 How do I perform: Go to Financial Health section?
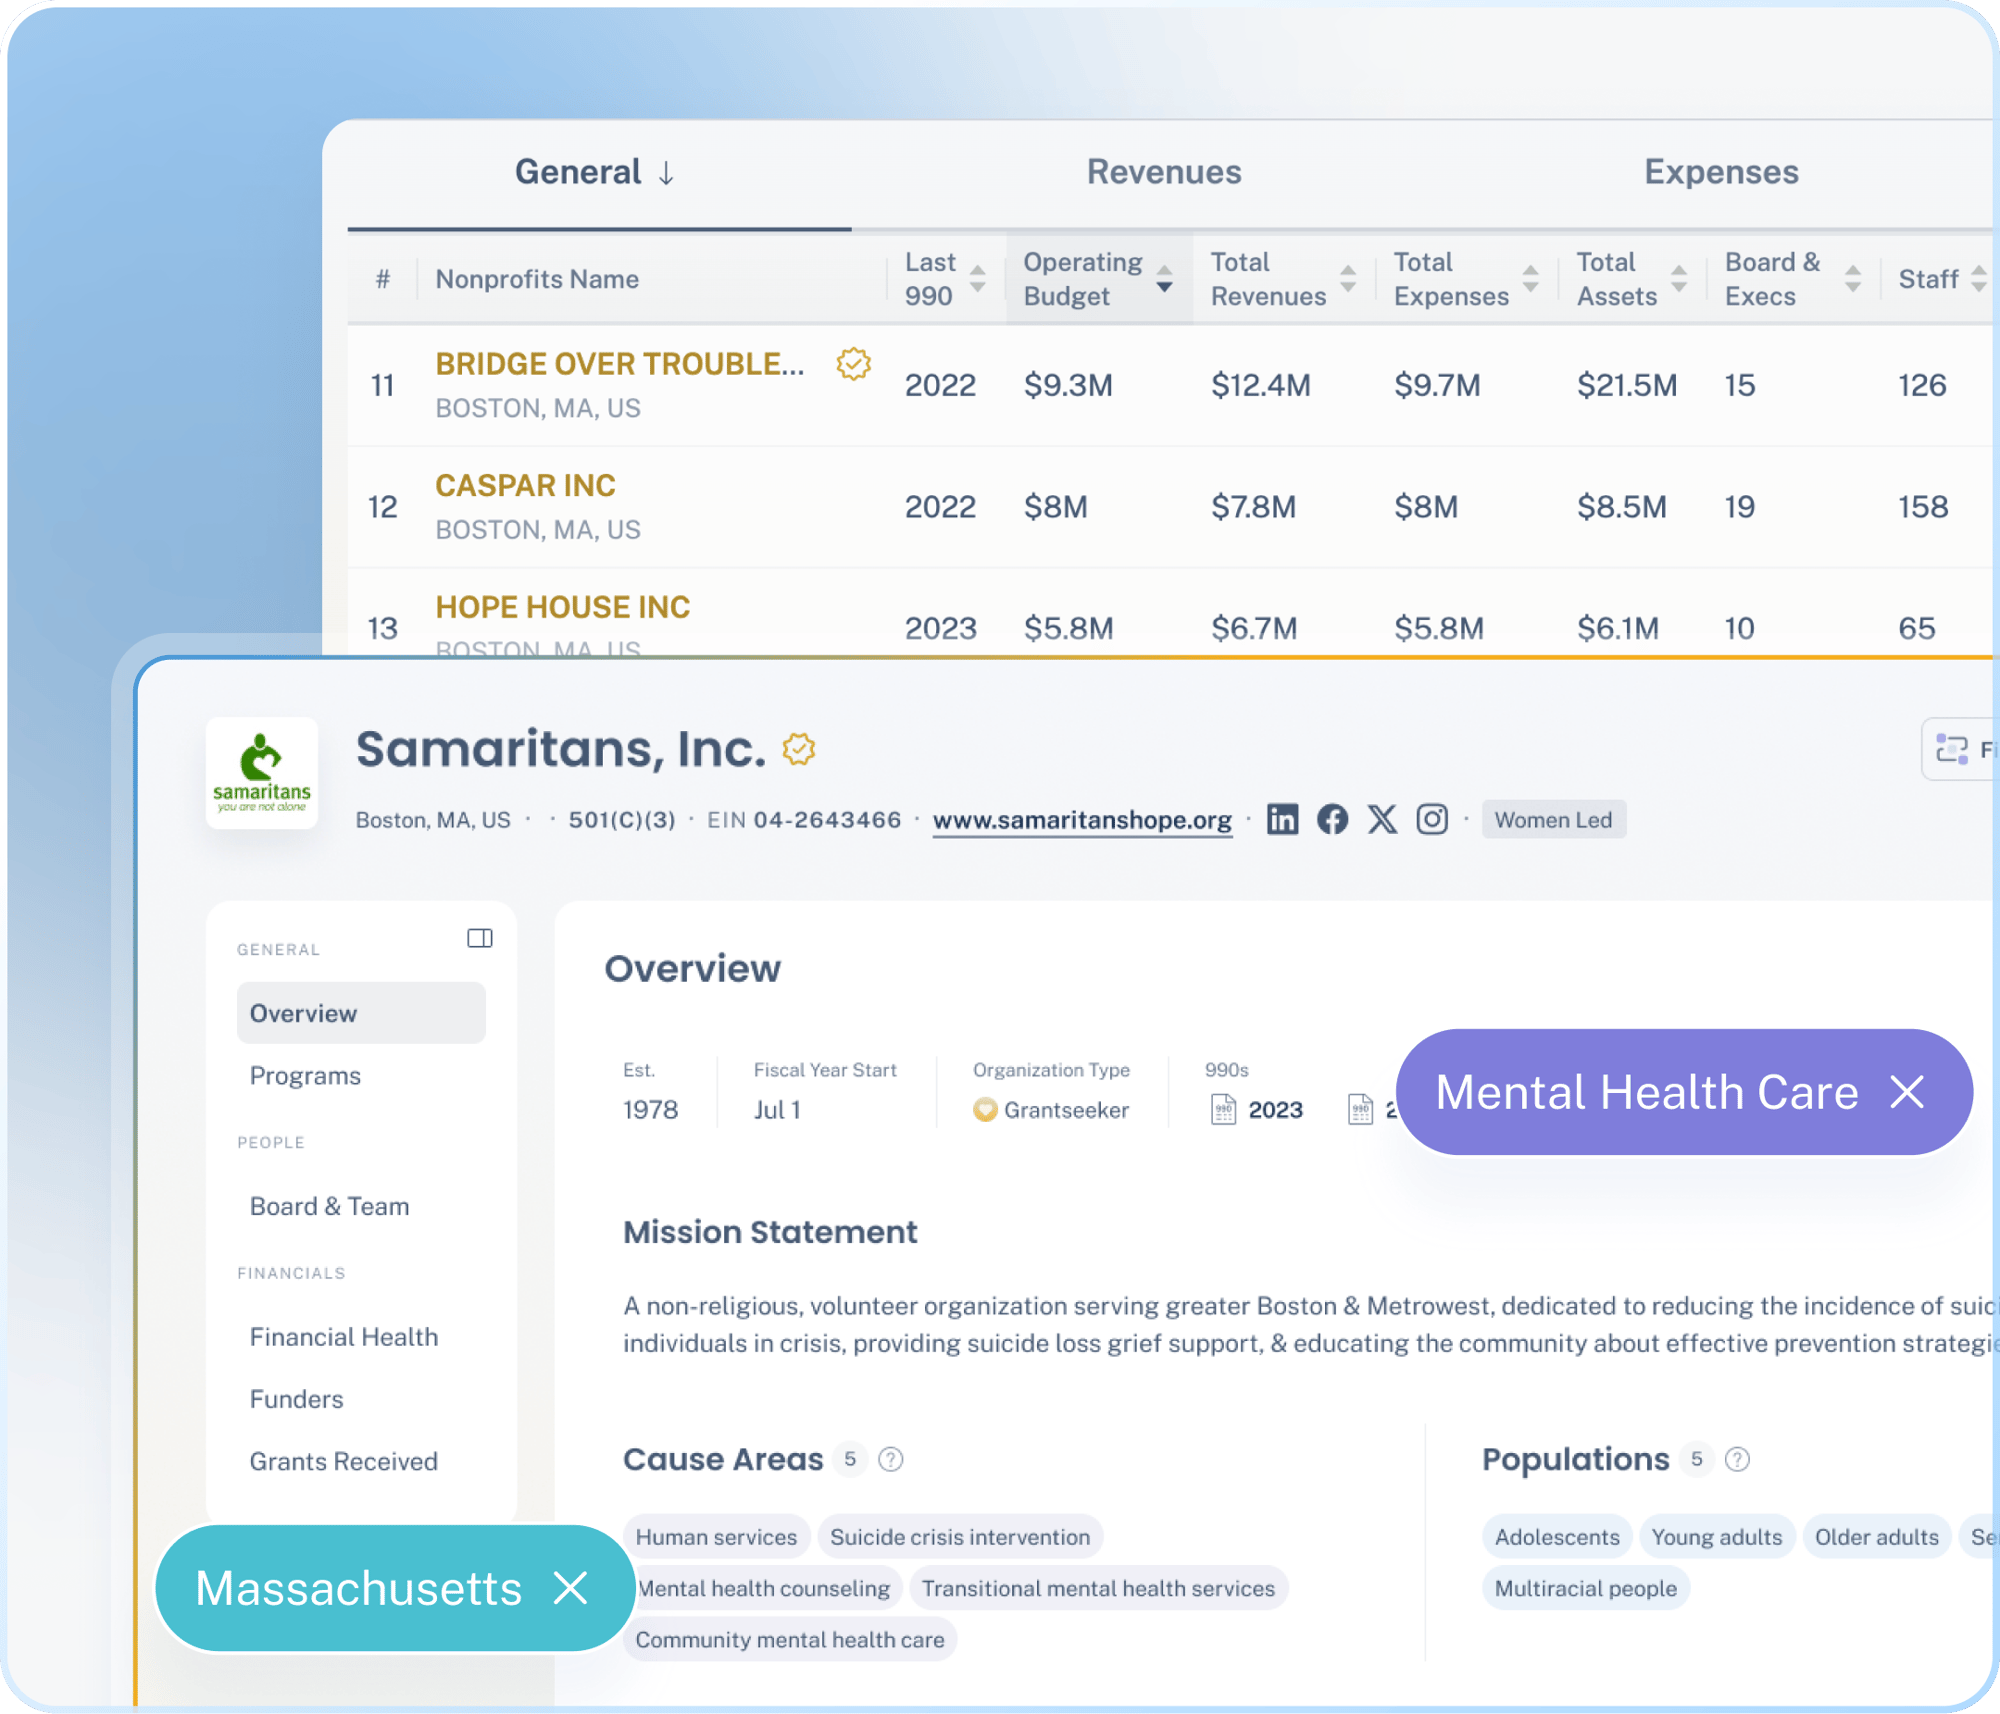[344, 1337]
